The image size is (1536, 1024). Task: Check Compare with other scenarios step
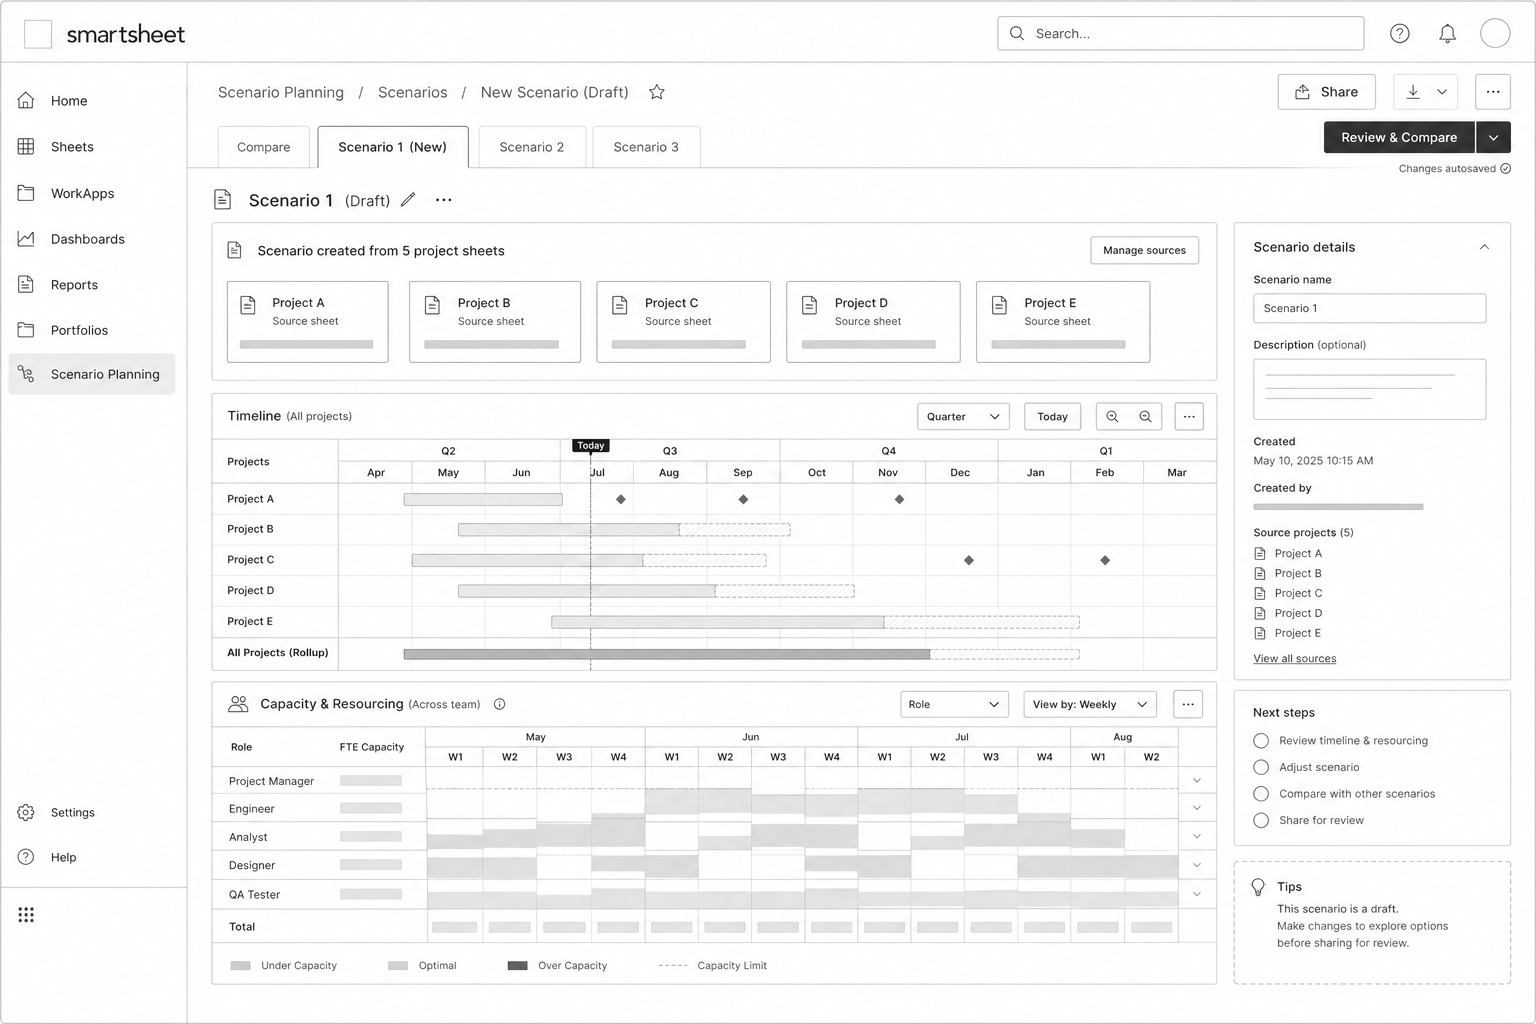[x=1261, y=794]
